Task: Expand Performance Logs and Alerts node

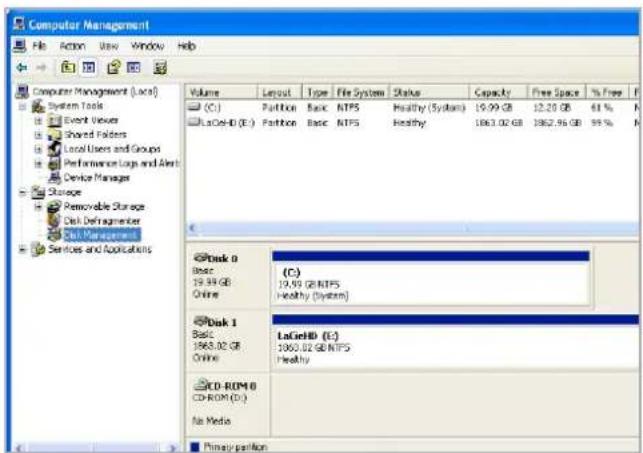Action: (x=38, y=164)
